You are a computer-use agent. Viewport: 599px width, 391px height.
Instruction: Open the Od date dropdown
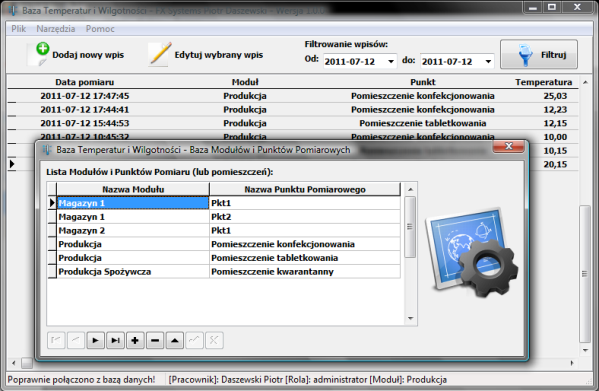[x=391, y=61]
